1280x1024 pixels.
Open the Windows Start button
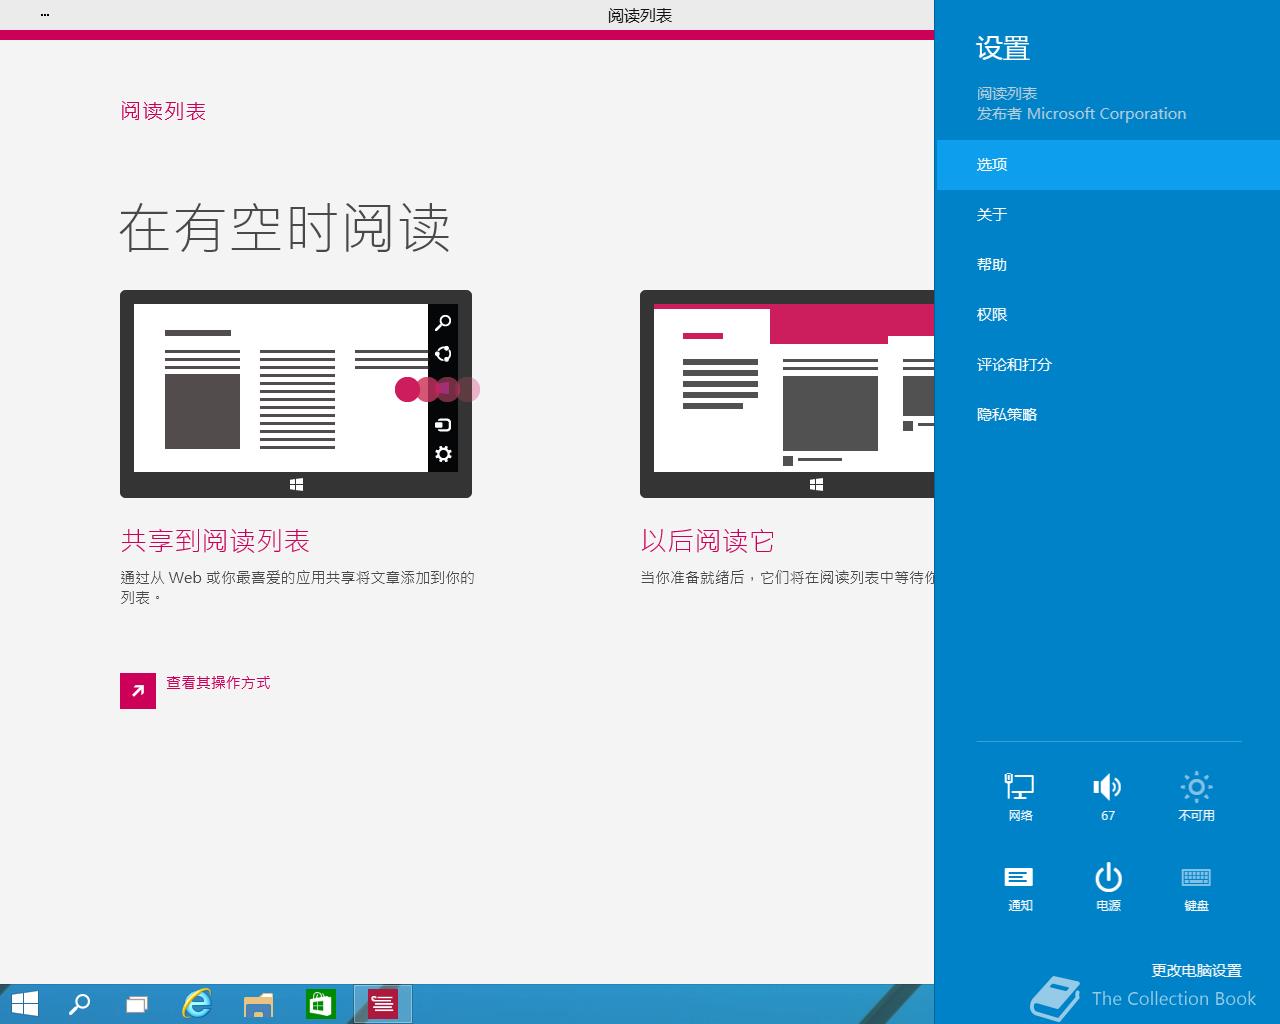point(24,1004)
